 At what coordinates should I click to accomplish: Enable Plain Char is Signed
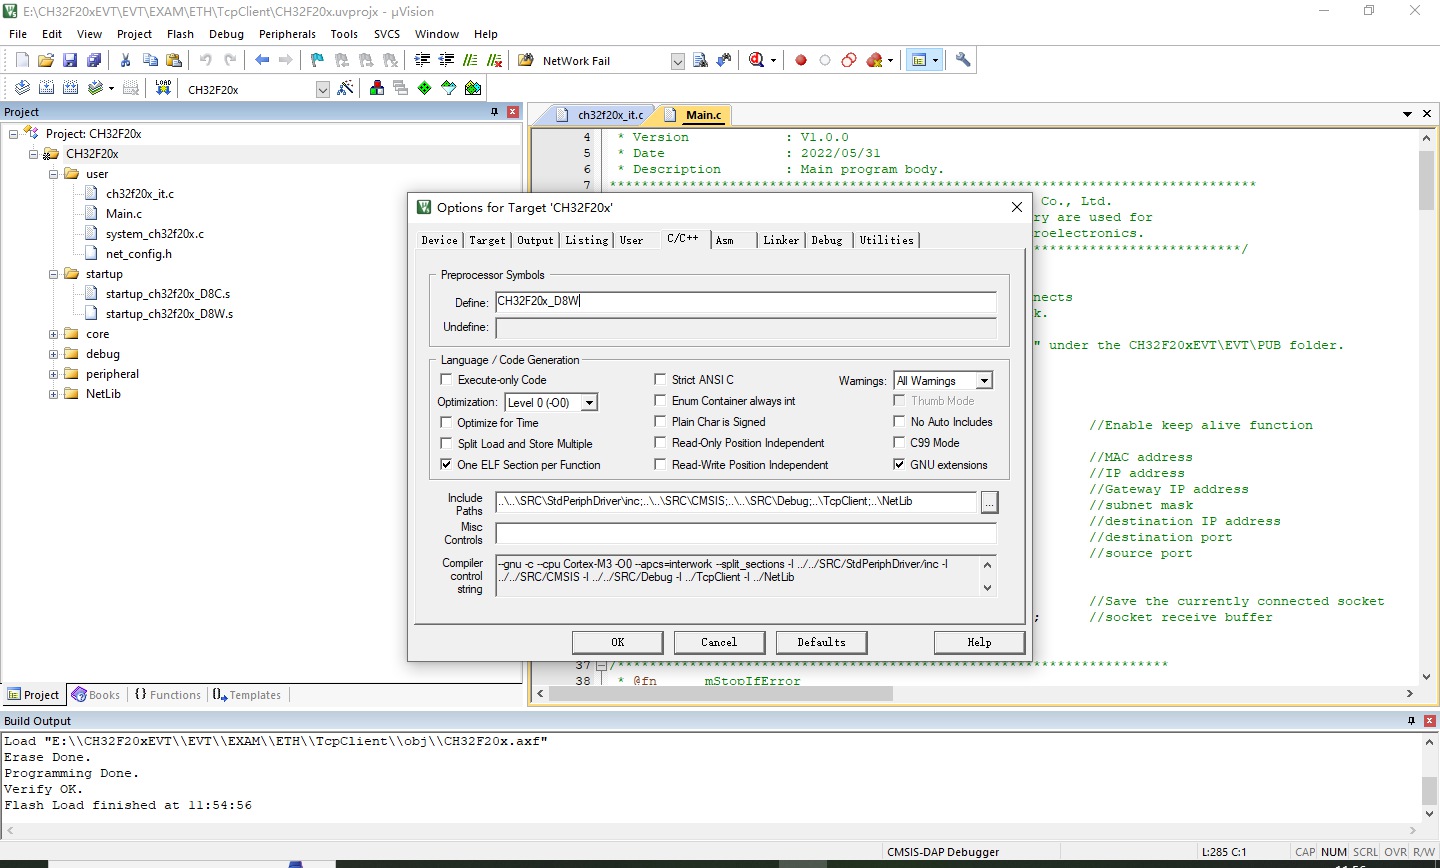660,422
